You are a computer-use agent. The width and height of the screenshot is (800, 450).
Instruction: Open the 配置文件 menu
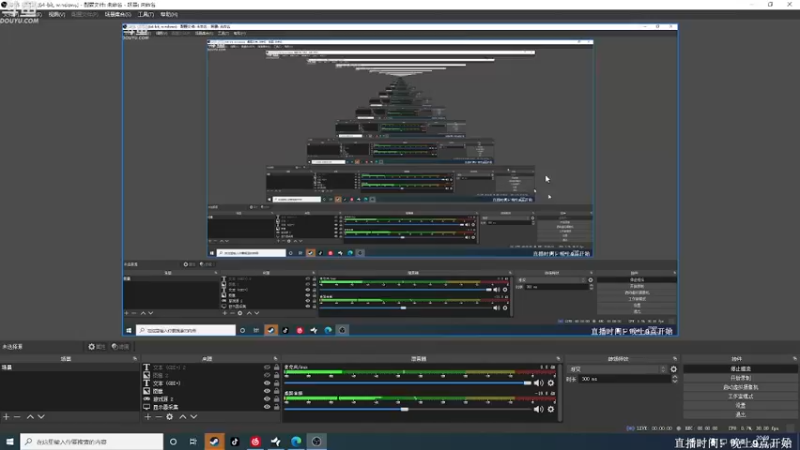(84, 14)
